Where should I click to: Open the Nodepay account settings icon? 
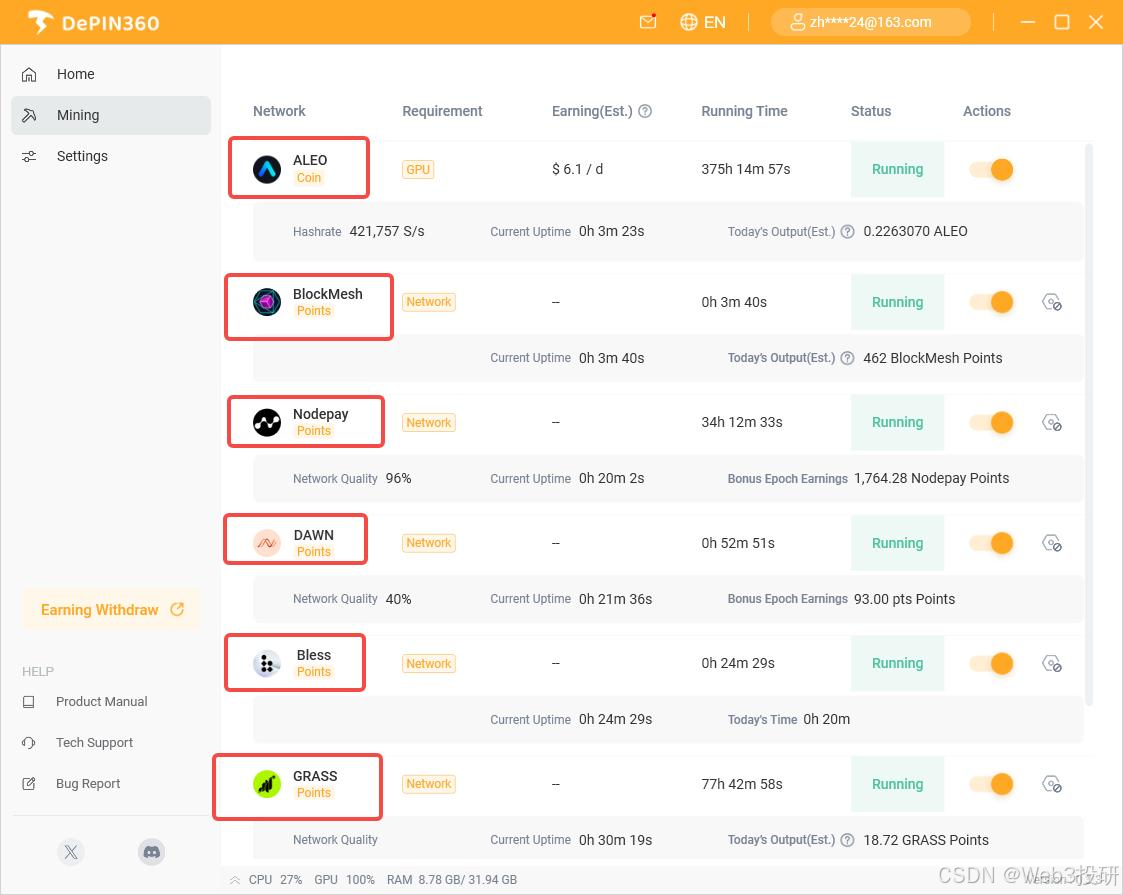click(x=1051, y=422)
